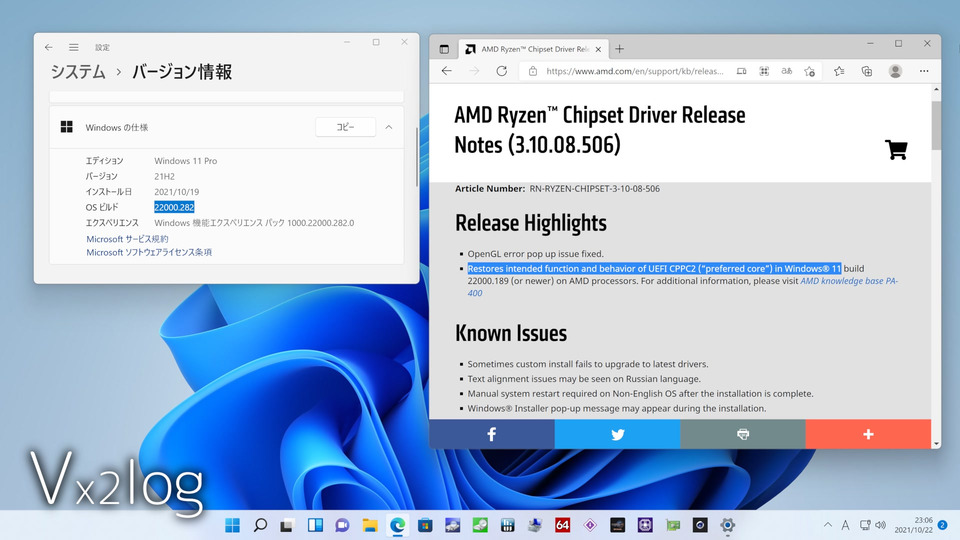Click the amd.com address bar
The image size is (960, 540).
634,71
